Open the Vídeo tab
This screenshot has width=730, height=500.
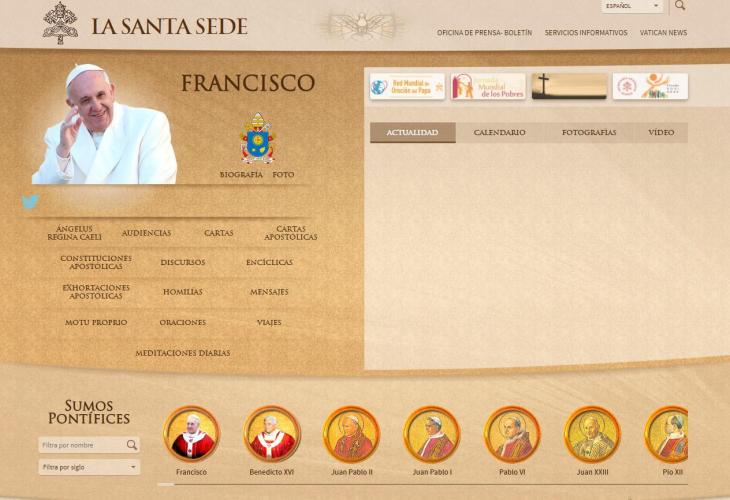point(661,133)
